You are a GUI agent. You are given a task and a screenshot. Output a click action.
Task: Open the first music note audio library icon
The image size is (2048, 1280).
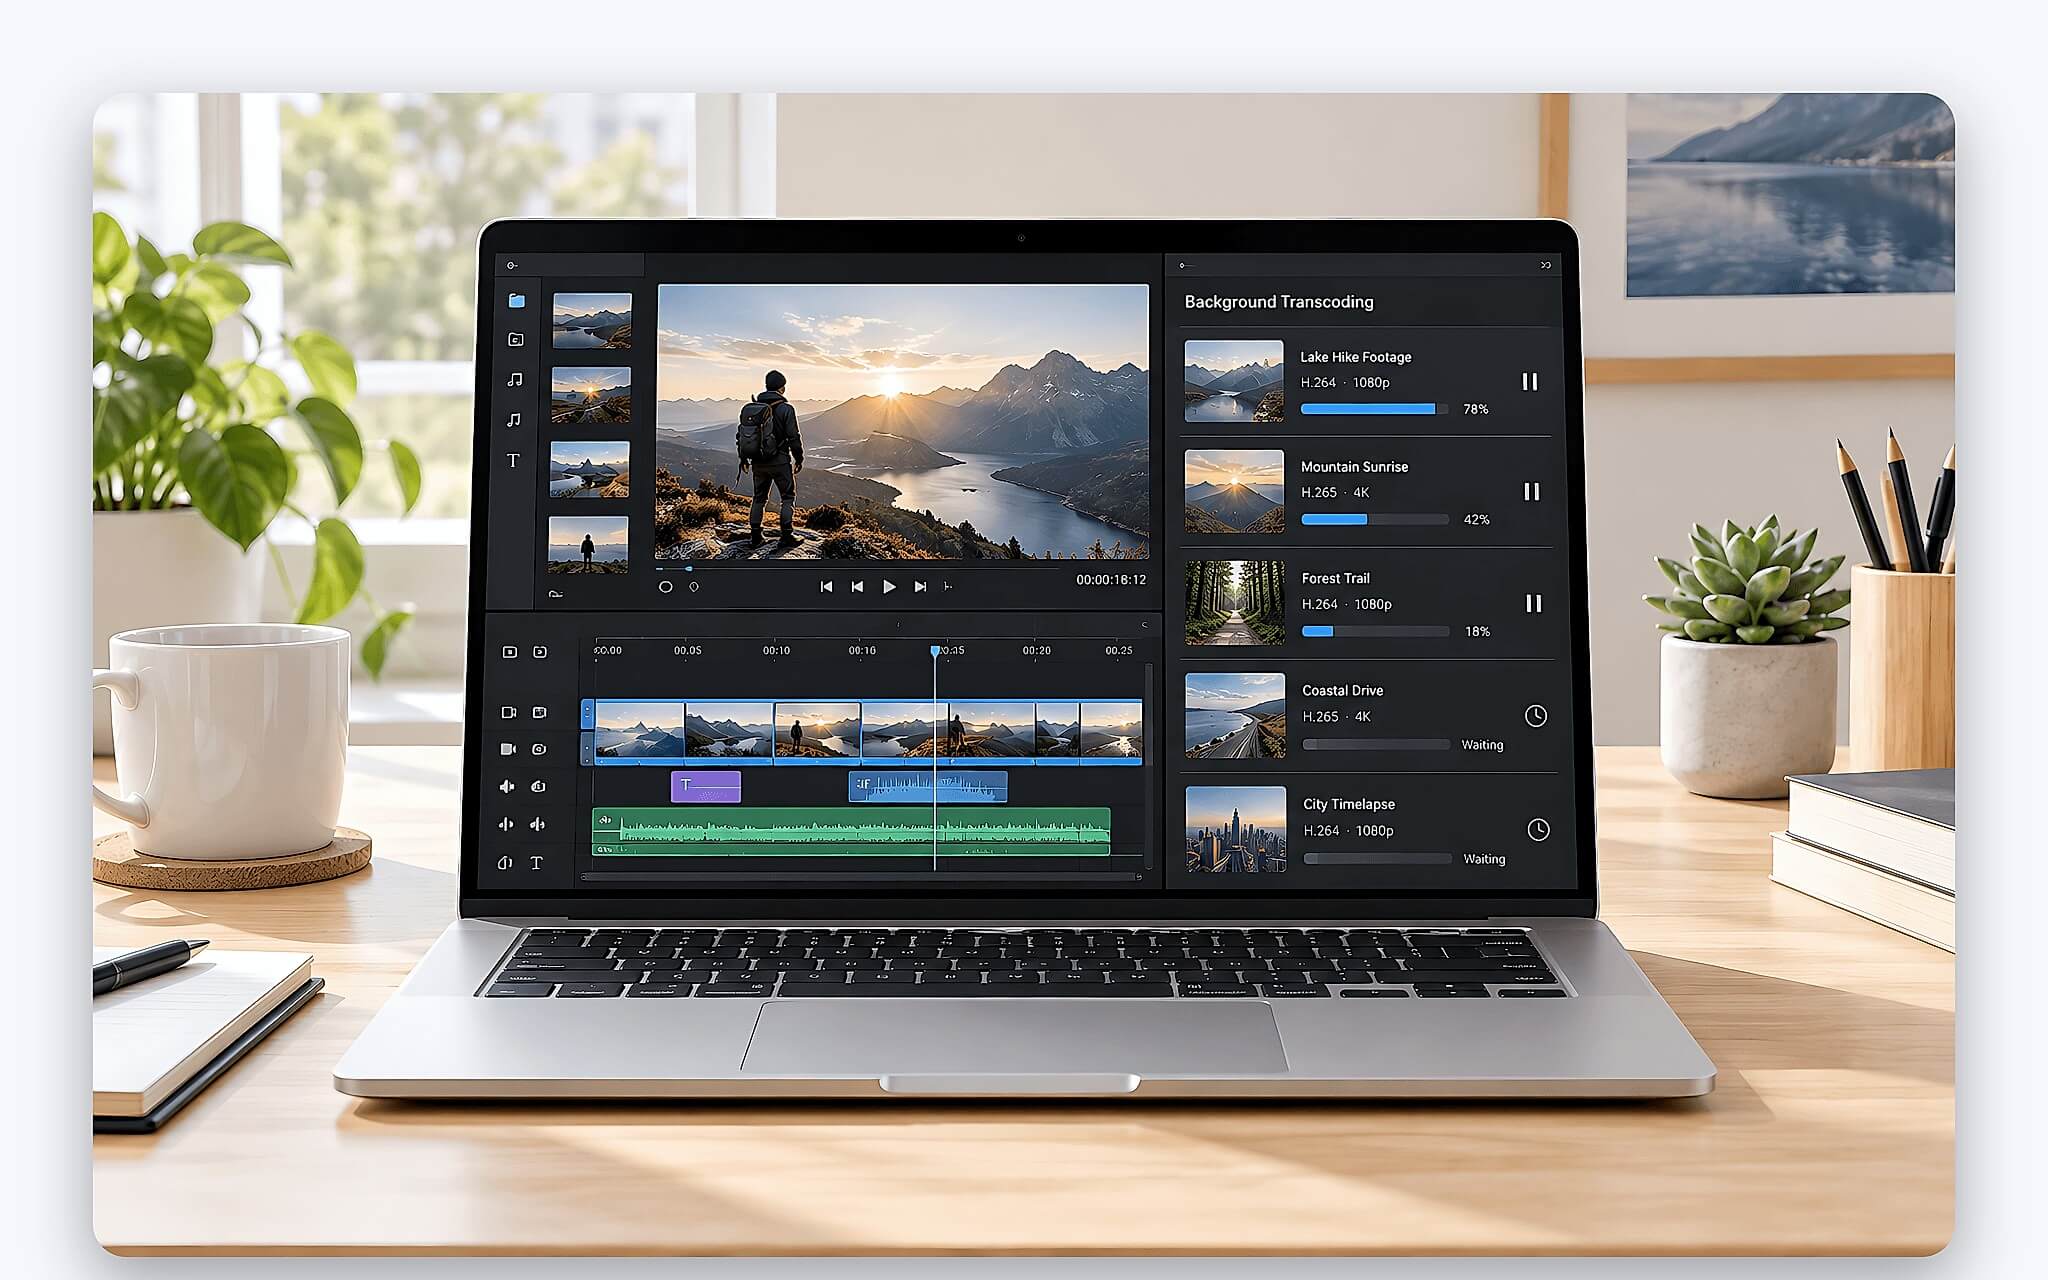515,380
